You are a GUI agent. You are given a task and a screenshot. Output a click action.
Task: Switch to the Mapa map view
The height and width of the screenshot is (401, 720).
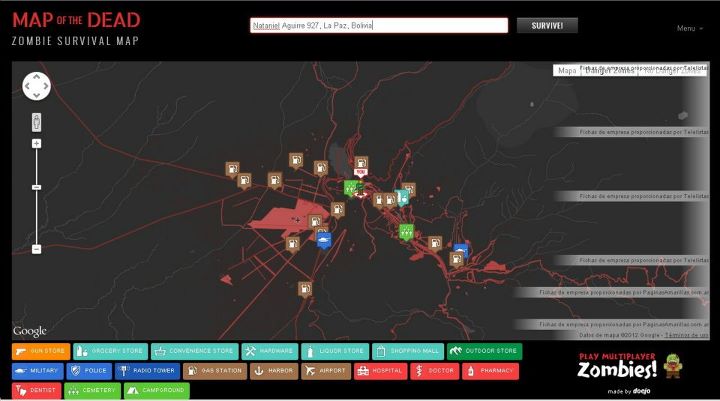pos(567,70)
